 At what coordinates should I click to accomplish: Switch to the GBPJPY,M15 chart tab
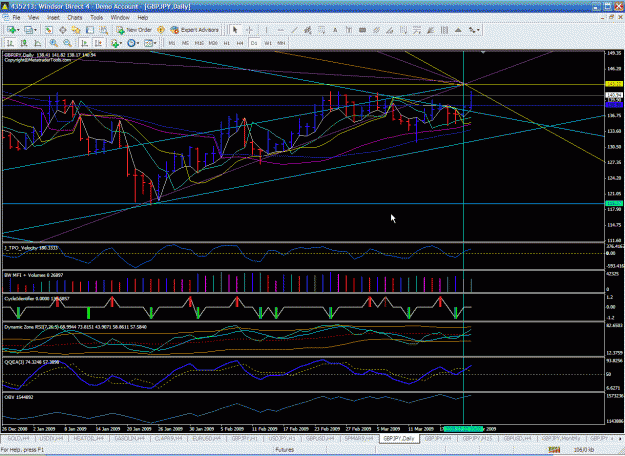click(478, 438)
